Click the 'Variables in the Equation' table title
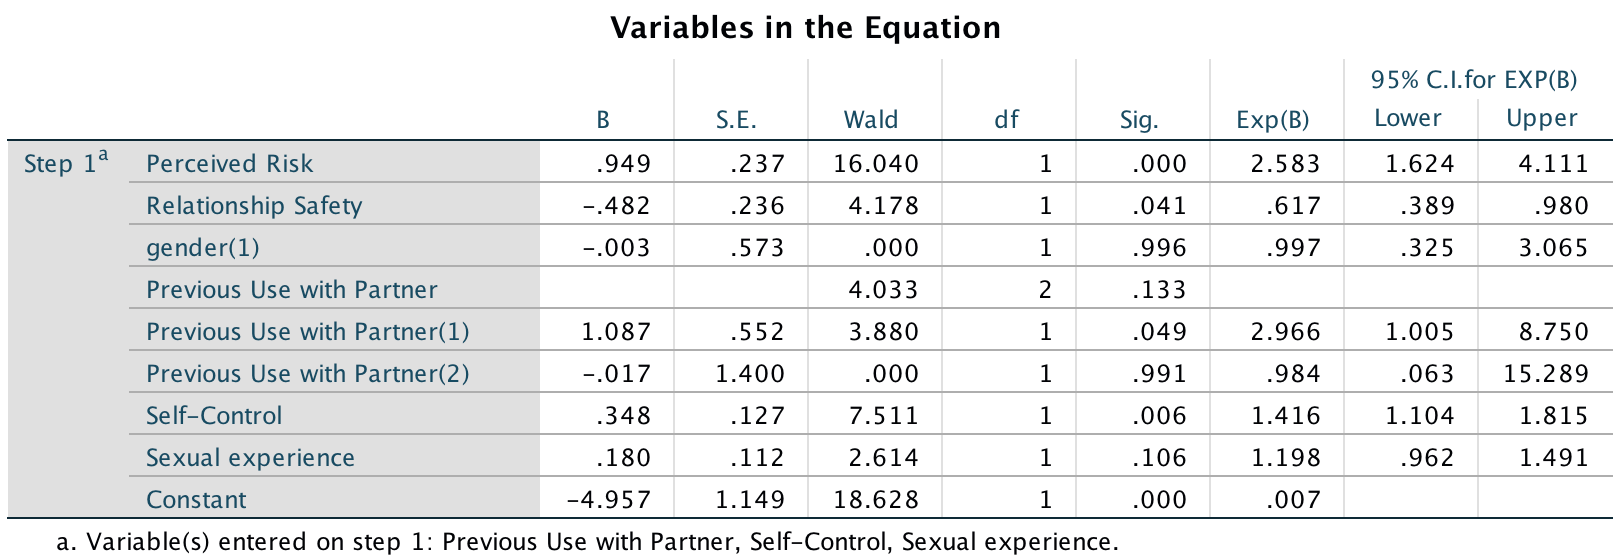The image size is (1622, 560). tap(805, 28)
